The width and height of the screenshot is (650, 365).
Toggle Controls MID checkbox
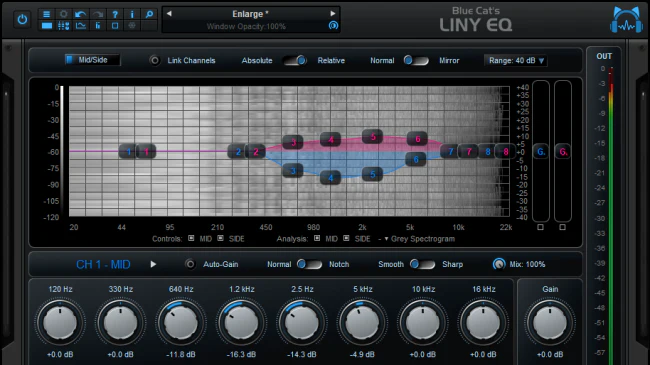(x=191, y=238)
